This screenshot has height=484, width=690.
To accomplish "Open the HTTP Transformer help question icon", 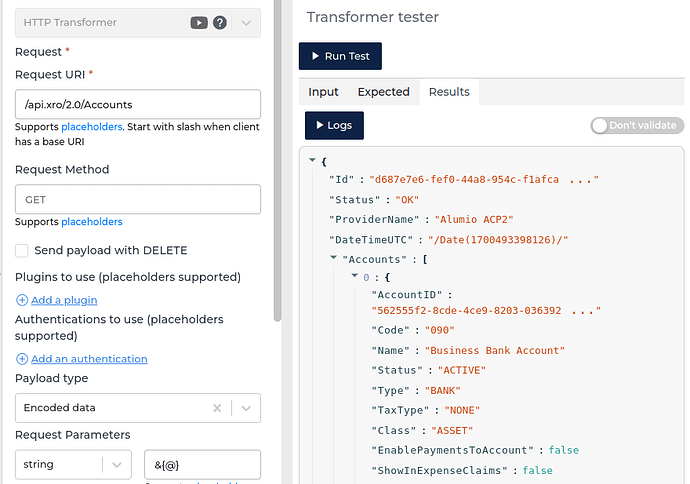I will tap(220, 22).
